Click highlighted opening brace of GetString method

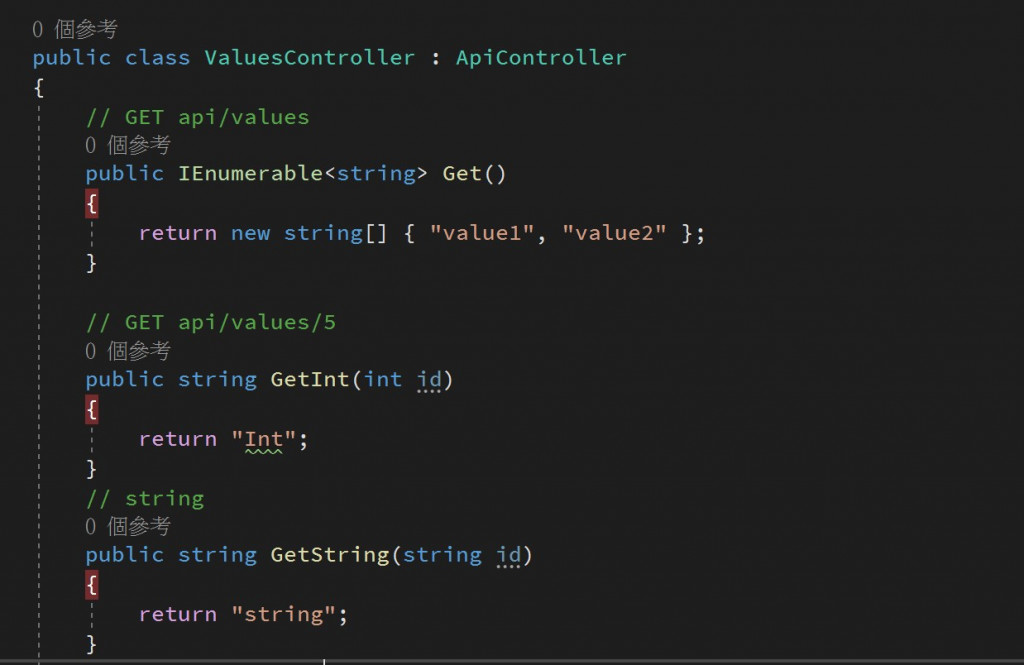click(x=91, y=585)
